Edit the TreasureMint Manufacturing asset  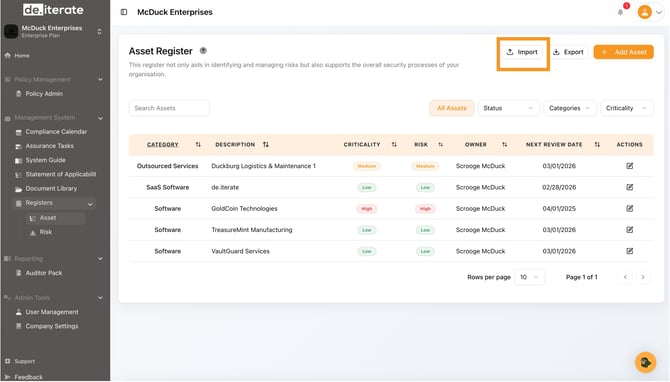point(629,230)
